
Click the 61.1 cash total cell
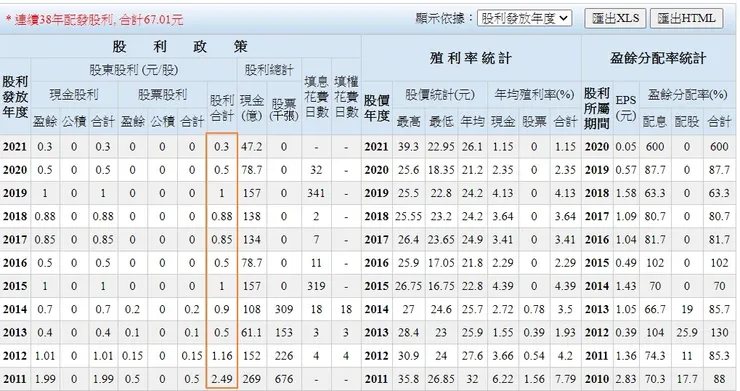click(x=252, y=332)
